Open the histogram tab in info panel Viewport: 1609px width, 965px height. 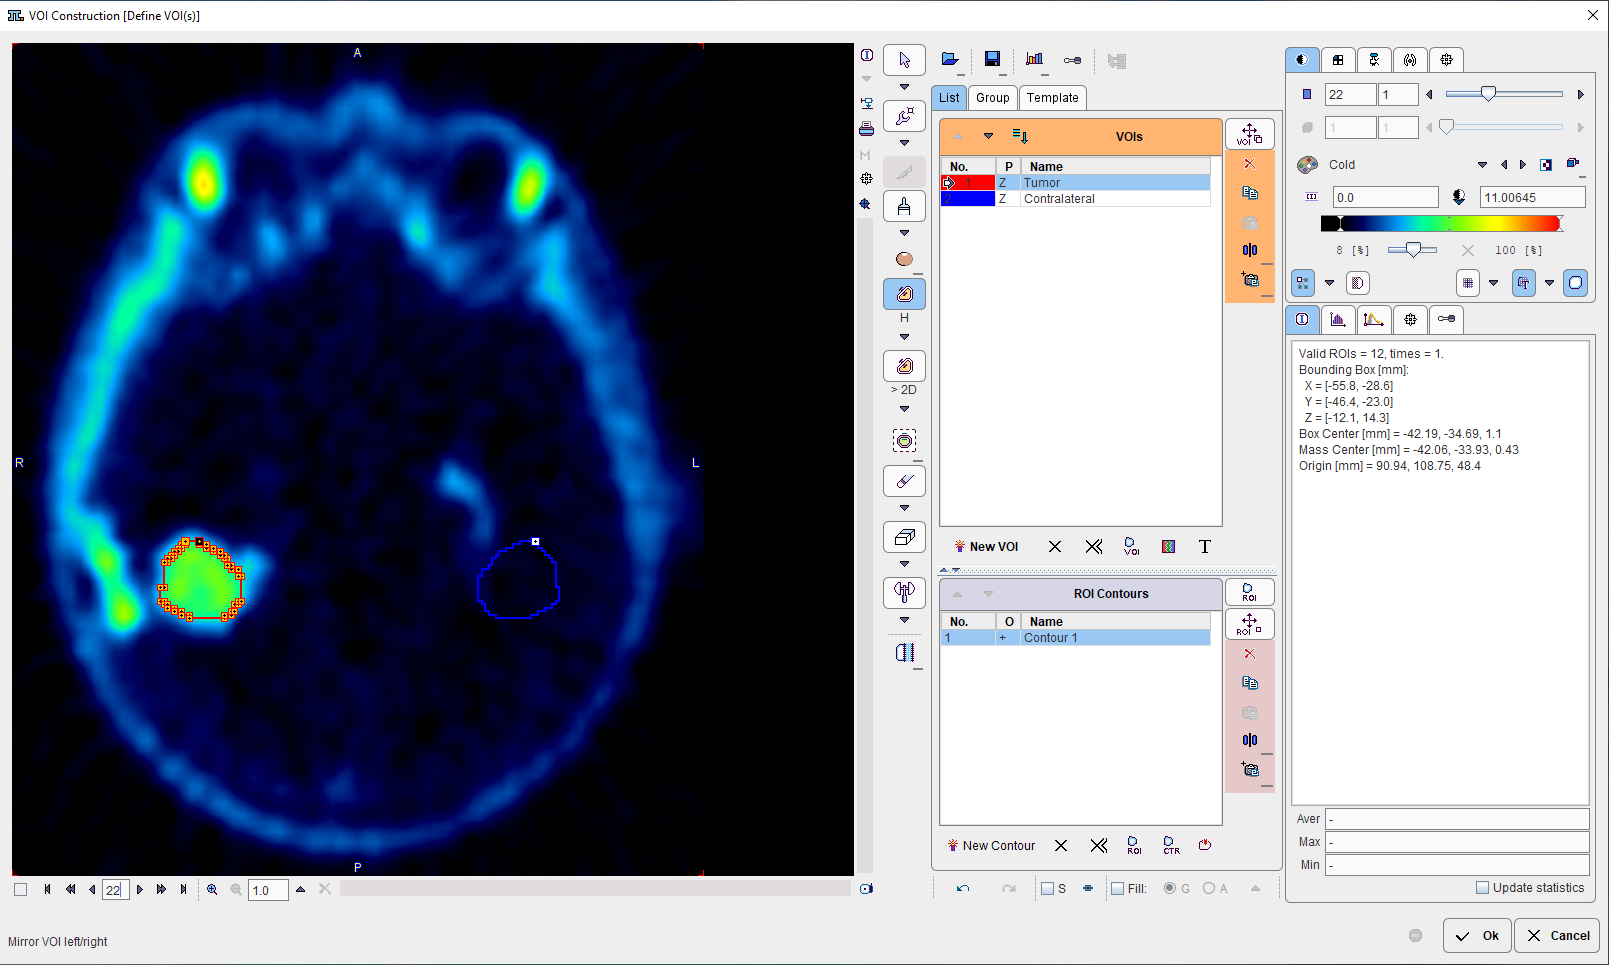(1337, 320)
